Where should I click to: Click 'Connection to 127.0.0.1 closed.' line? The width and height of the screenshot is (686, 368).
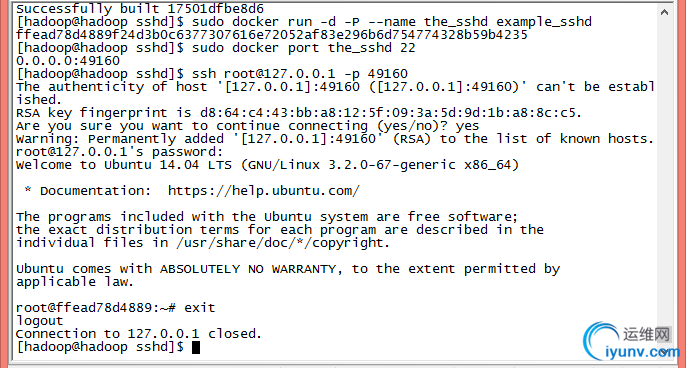(x=139, y=334)
